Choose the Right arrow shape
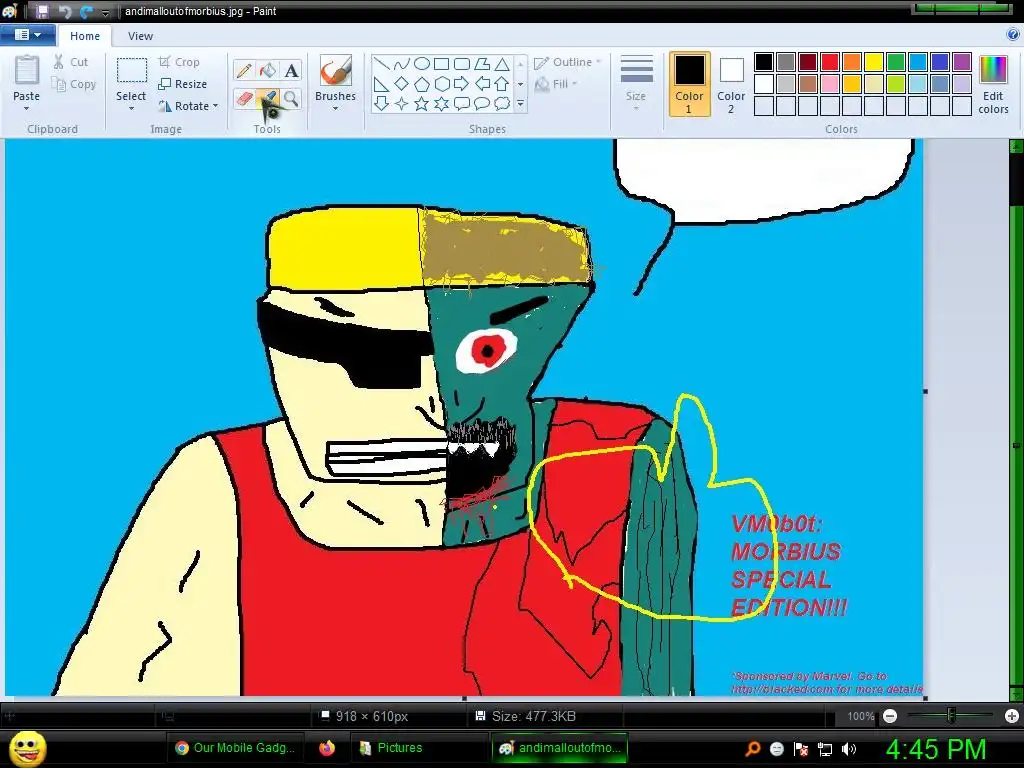The width and height of the screenshot is (1024, 768). (462, 84)
